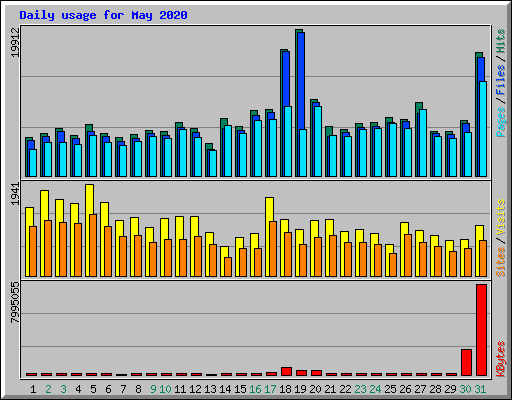Click day 31 on the x-axis
Viewport: 512px width, 400px height.
pyautogui.click(x=480, y=389)
